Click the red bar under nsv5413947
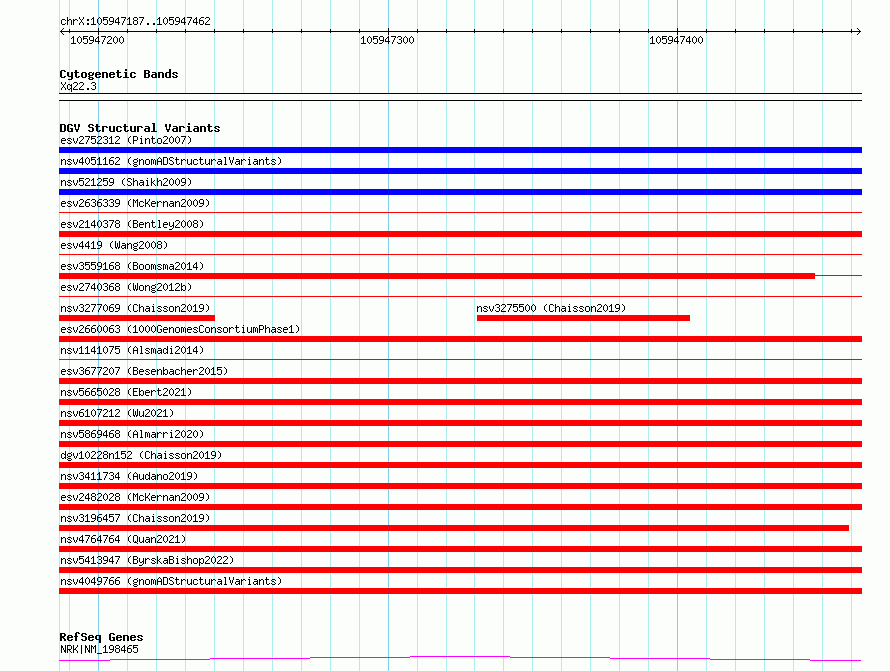Image resolution: width=890 pixels, height=671 pixels. pyautogui.click(x=460, y=570)
